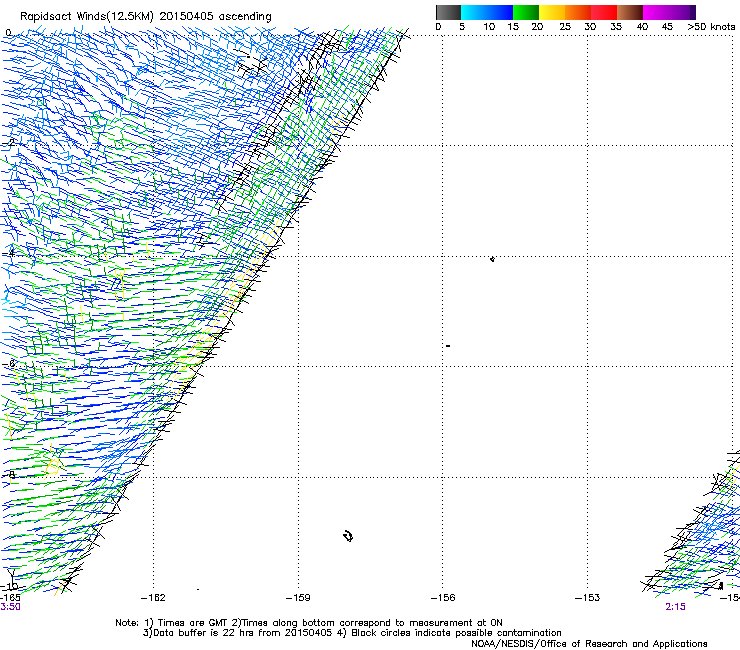The image size is (740, 650).
Task: Click the latitude label '-6'
Action: click(x=9, y=363)
